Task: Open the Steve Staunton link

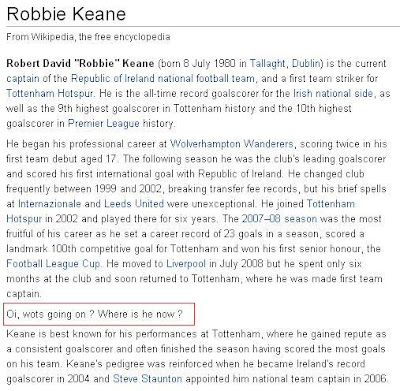Action: click(147, 379)
